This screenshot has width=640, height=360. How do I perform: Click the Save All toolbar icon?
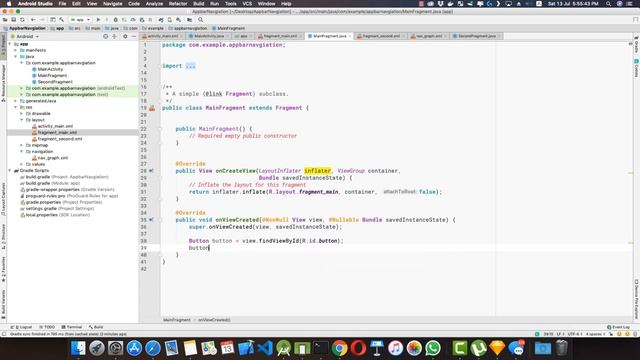click(x=13, y=20)
